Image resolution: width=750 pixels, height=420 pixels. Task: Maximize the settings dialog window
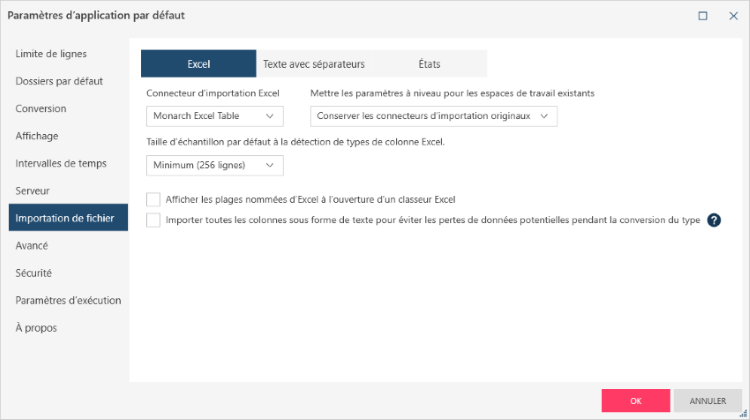pos(703,16)
